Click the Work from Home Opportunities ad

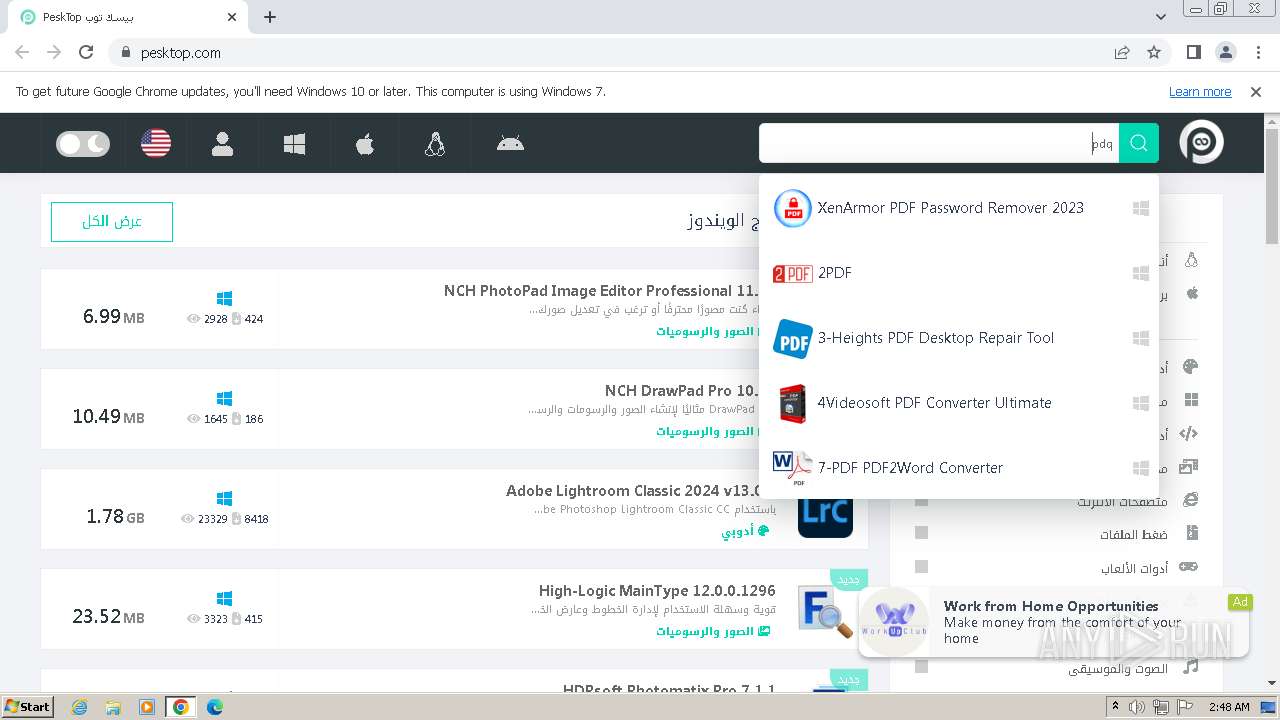[x=1054, y=622]
